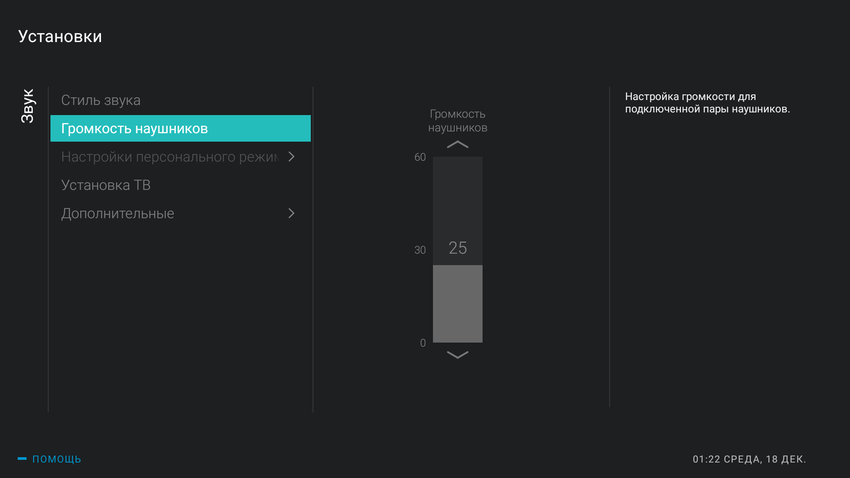Decrease headphone volume with the down arrow
Image resolution: width=850 pixels, height=478 pixels.
pos(457,355)
